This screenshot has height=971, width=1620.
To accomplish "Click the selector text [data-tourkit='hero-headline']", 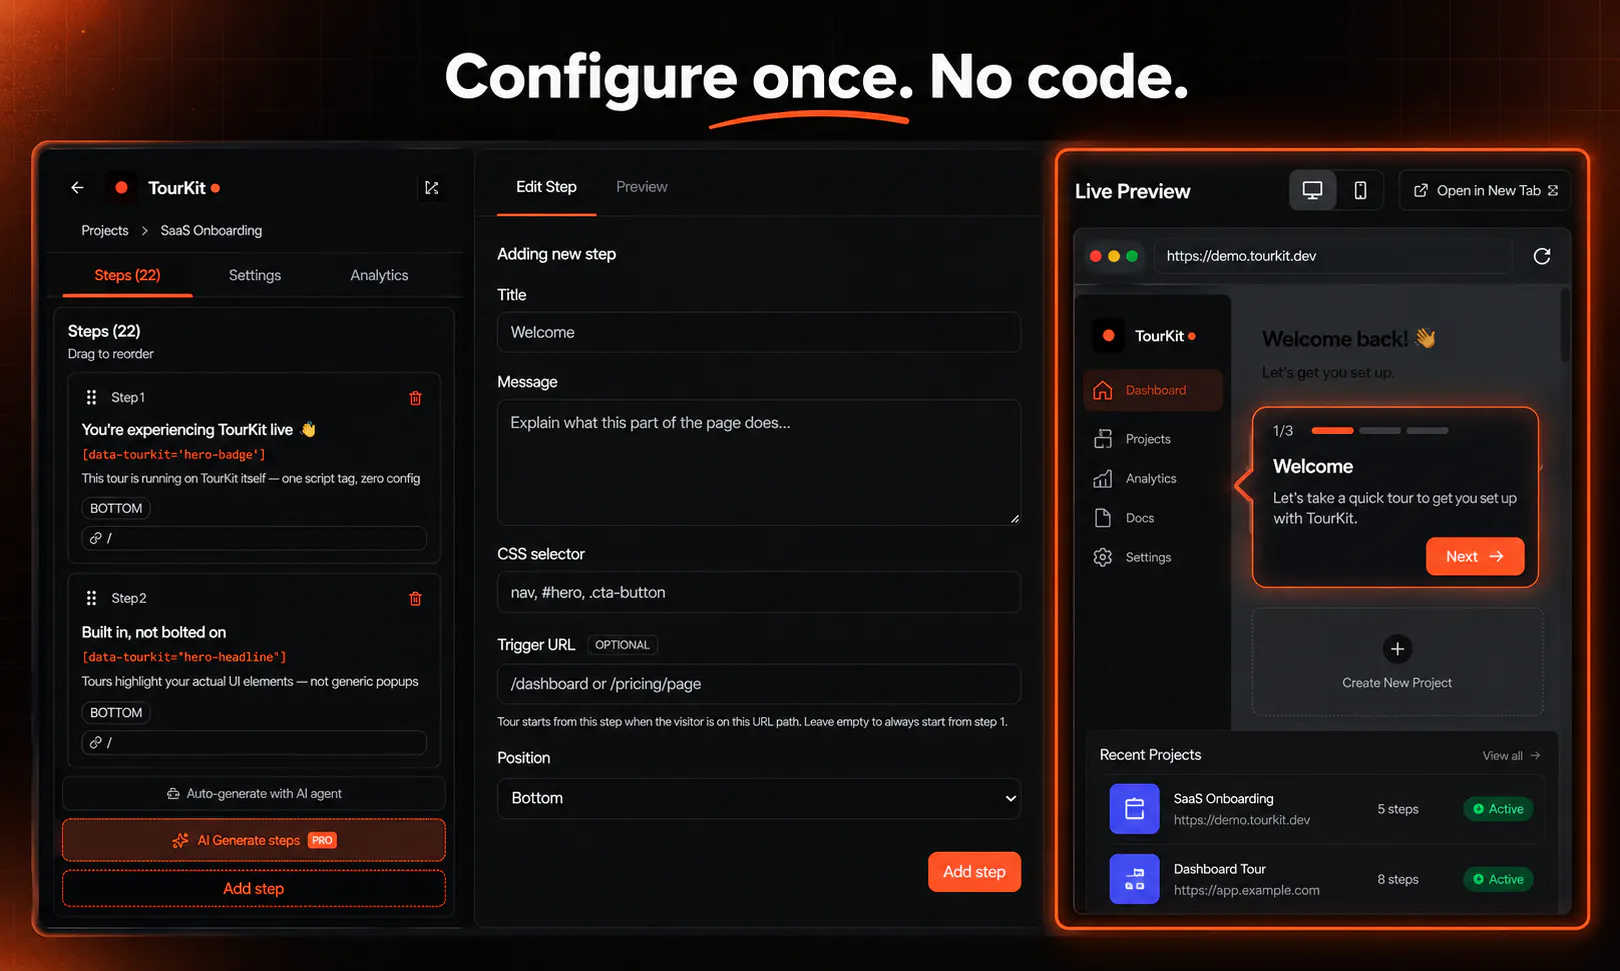I will tap(184, 657).
